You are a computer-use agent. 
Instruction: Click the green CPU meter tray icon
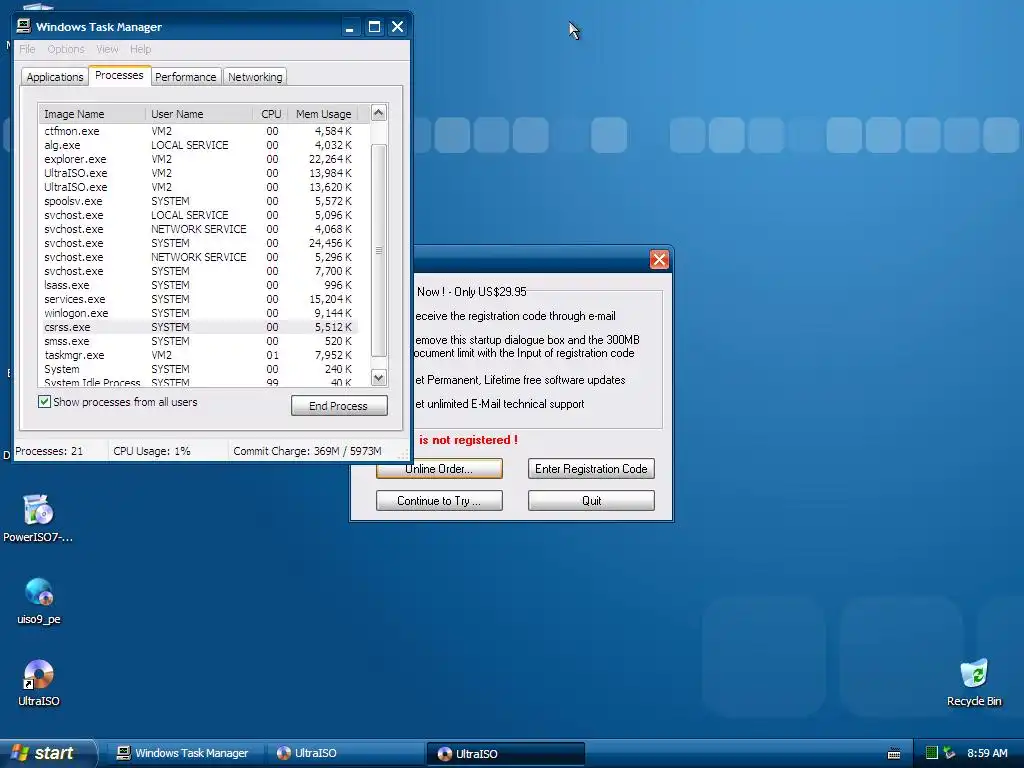932,753
